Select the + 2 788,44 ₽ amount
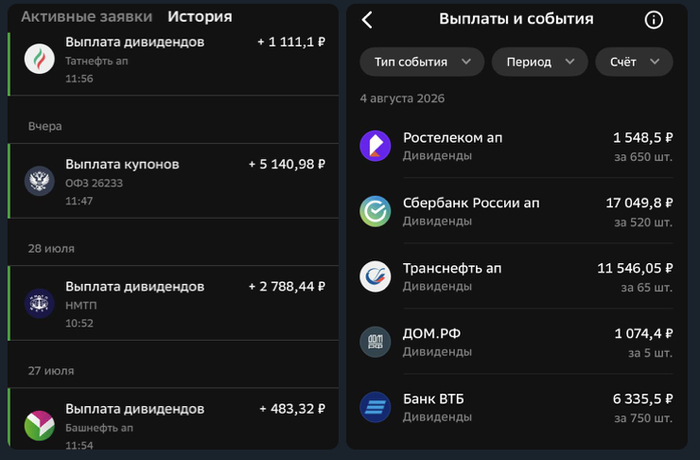Viewport: 700px width, 460px height. [x=287, y=287]
